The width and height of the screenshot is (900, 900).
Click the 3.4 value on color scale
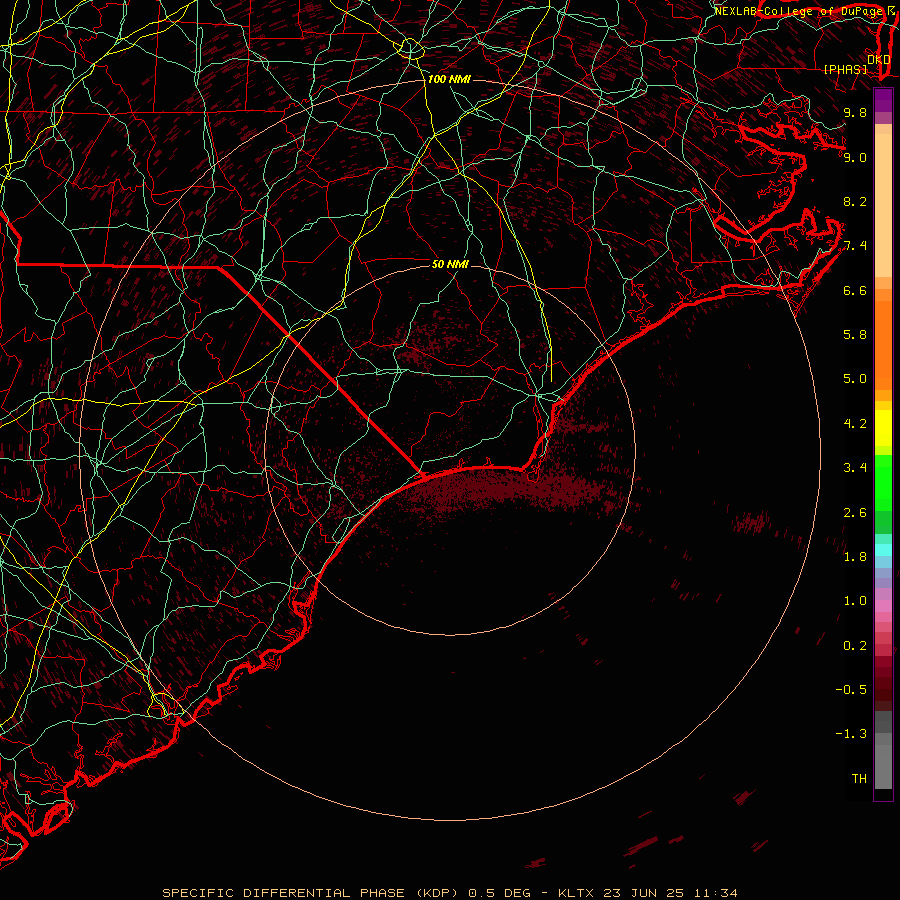coord(855,468)
